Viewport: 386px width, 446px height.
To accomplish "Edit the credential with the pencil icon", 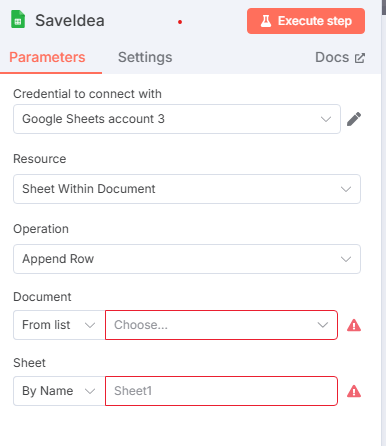I will click(354, 119).
